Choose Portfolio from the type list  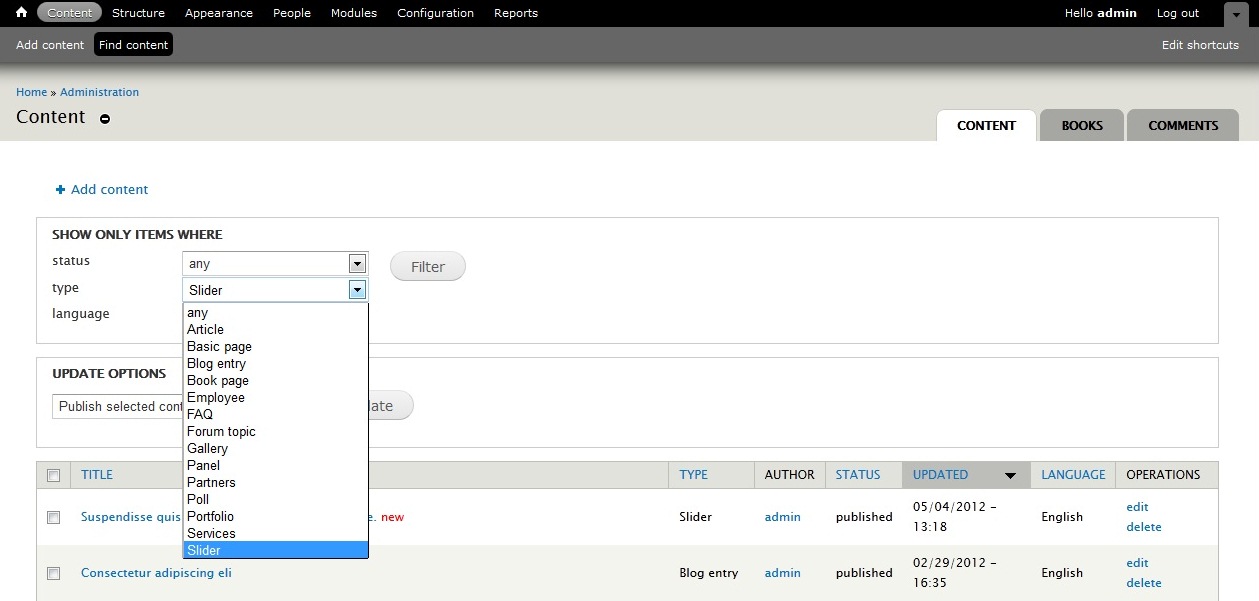click(210, 517)
